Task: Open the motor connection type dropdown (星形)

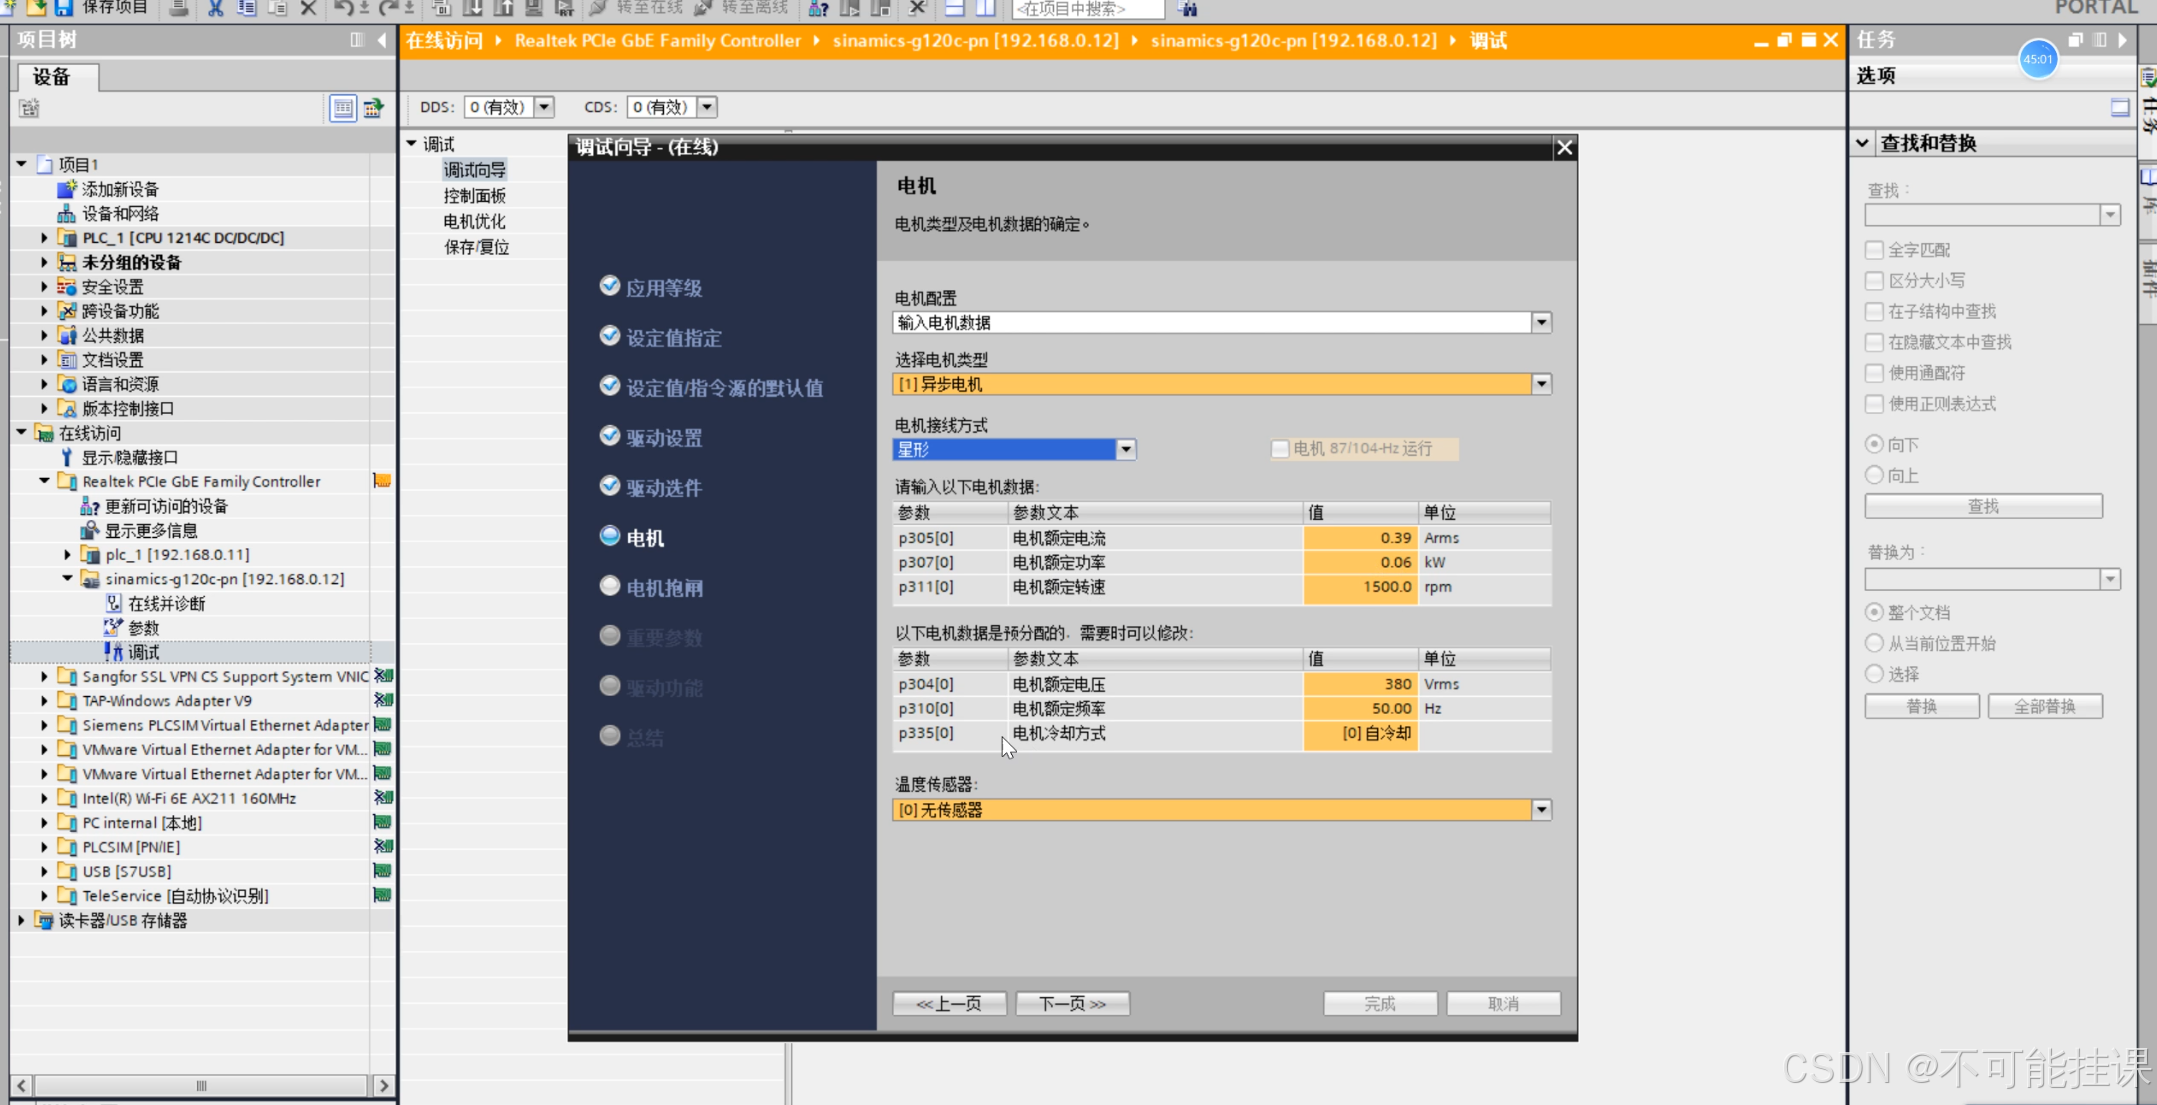Action: (1126, 450)
